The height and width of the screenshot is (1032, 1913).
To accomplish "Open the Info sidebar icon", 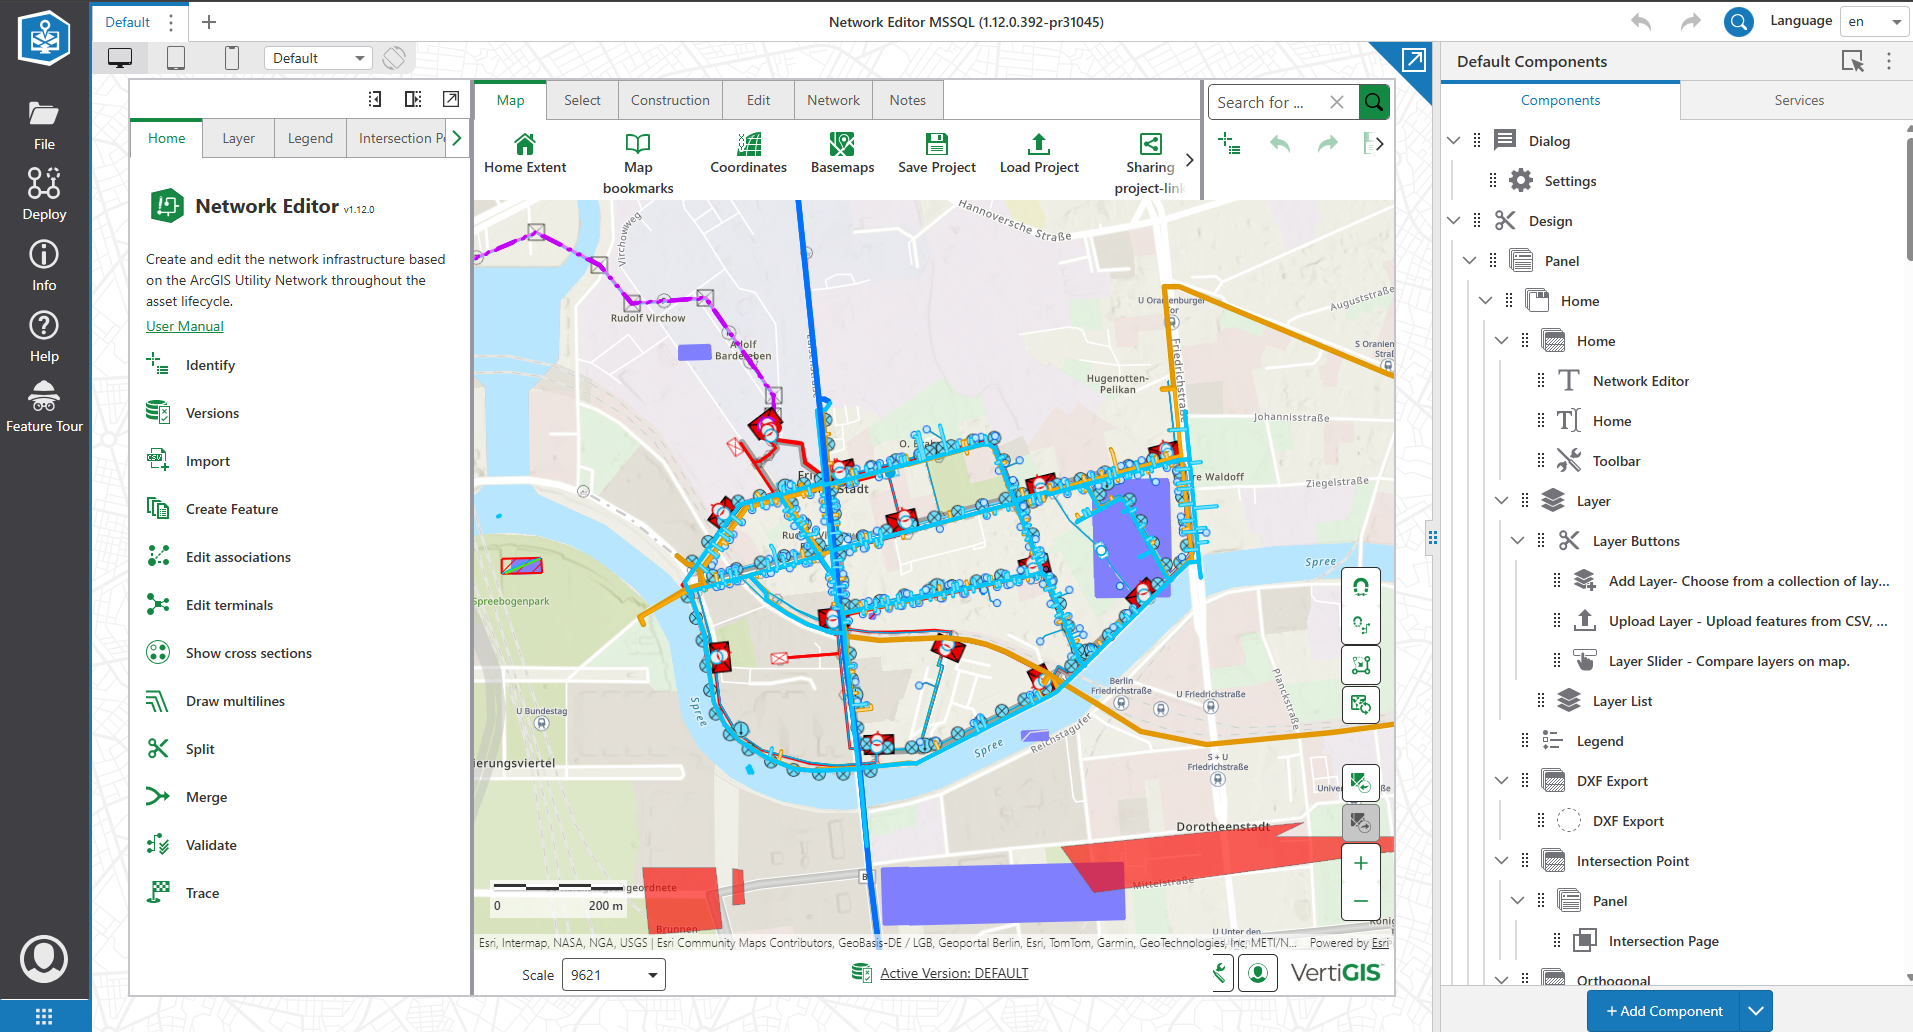I will (44, 265).
